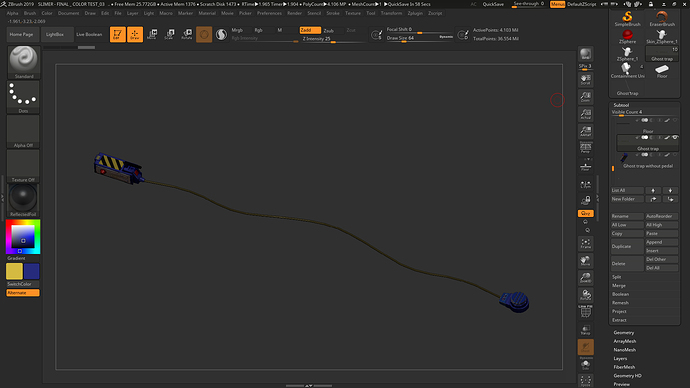Open the Brush menu
This screenshot has width=690, height=388.
point(30,13)
